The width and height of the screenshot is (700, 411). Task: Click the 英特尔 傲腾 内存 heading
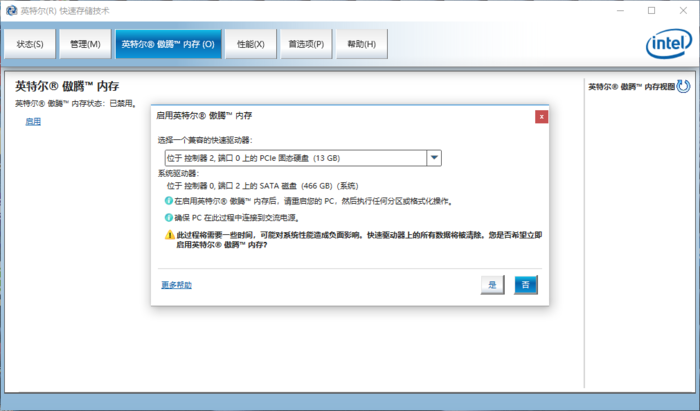click(x=67, y=86)
